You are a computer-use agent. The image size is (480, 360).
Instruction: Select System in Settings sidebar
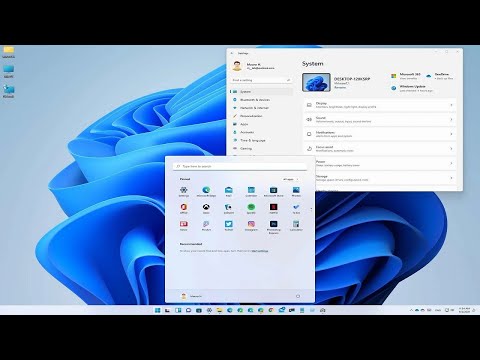click(261, 91)
